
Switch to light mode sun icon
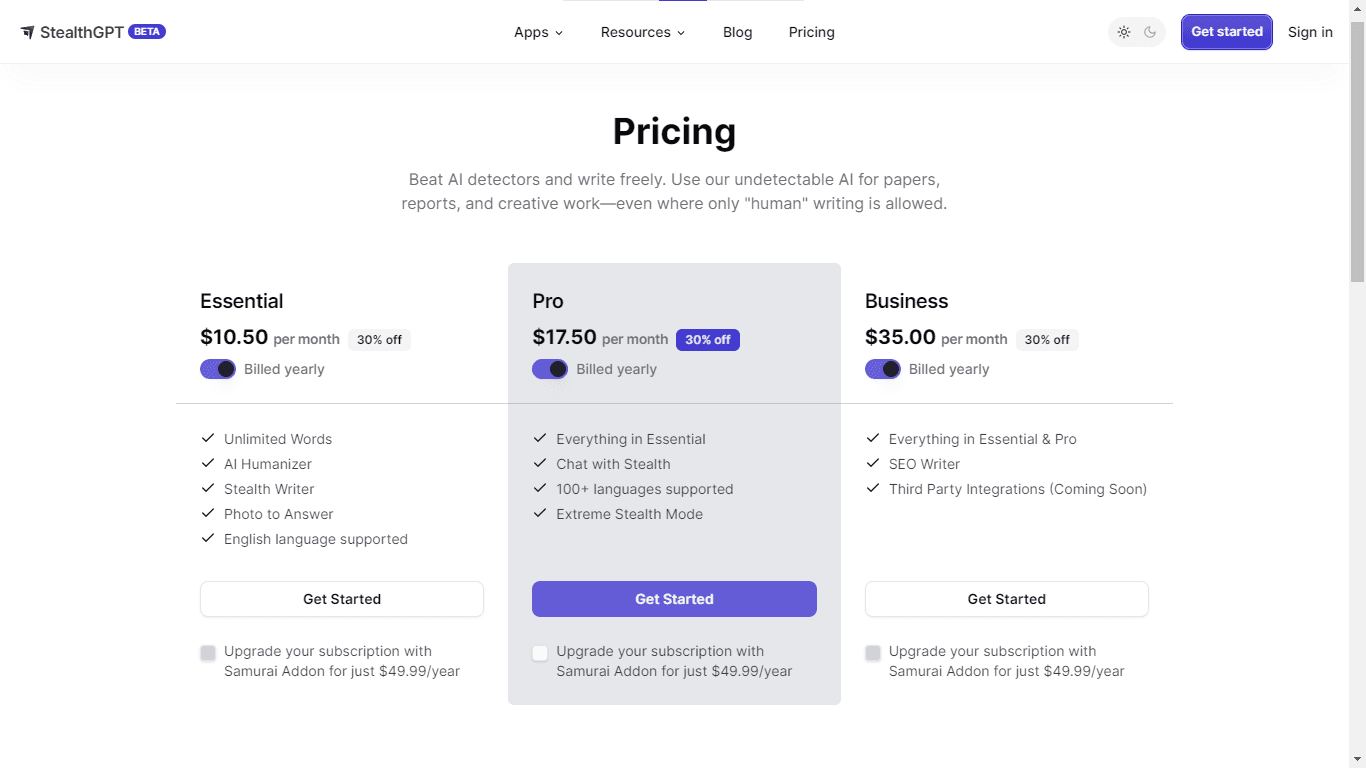tap(1124, 32)
